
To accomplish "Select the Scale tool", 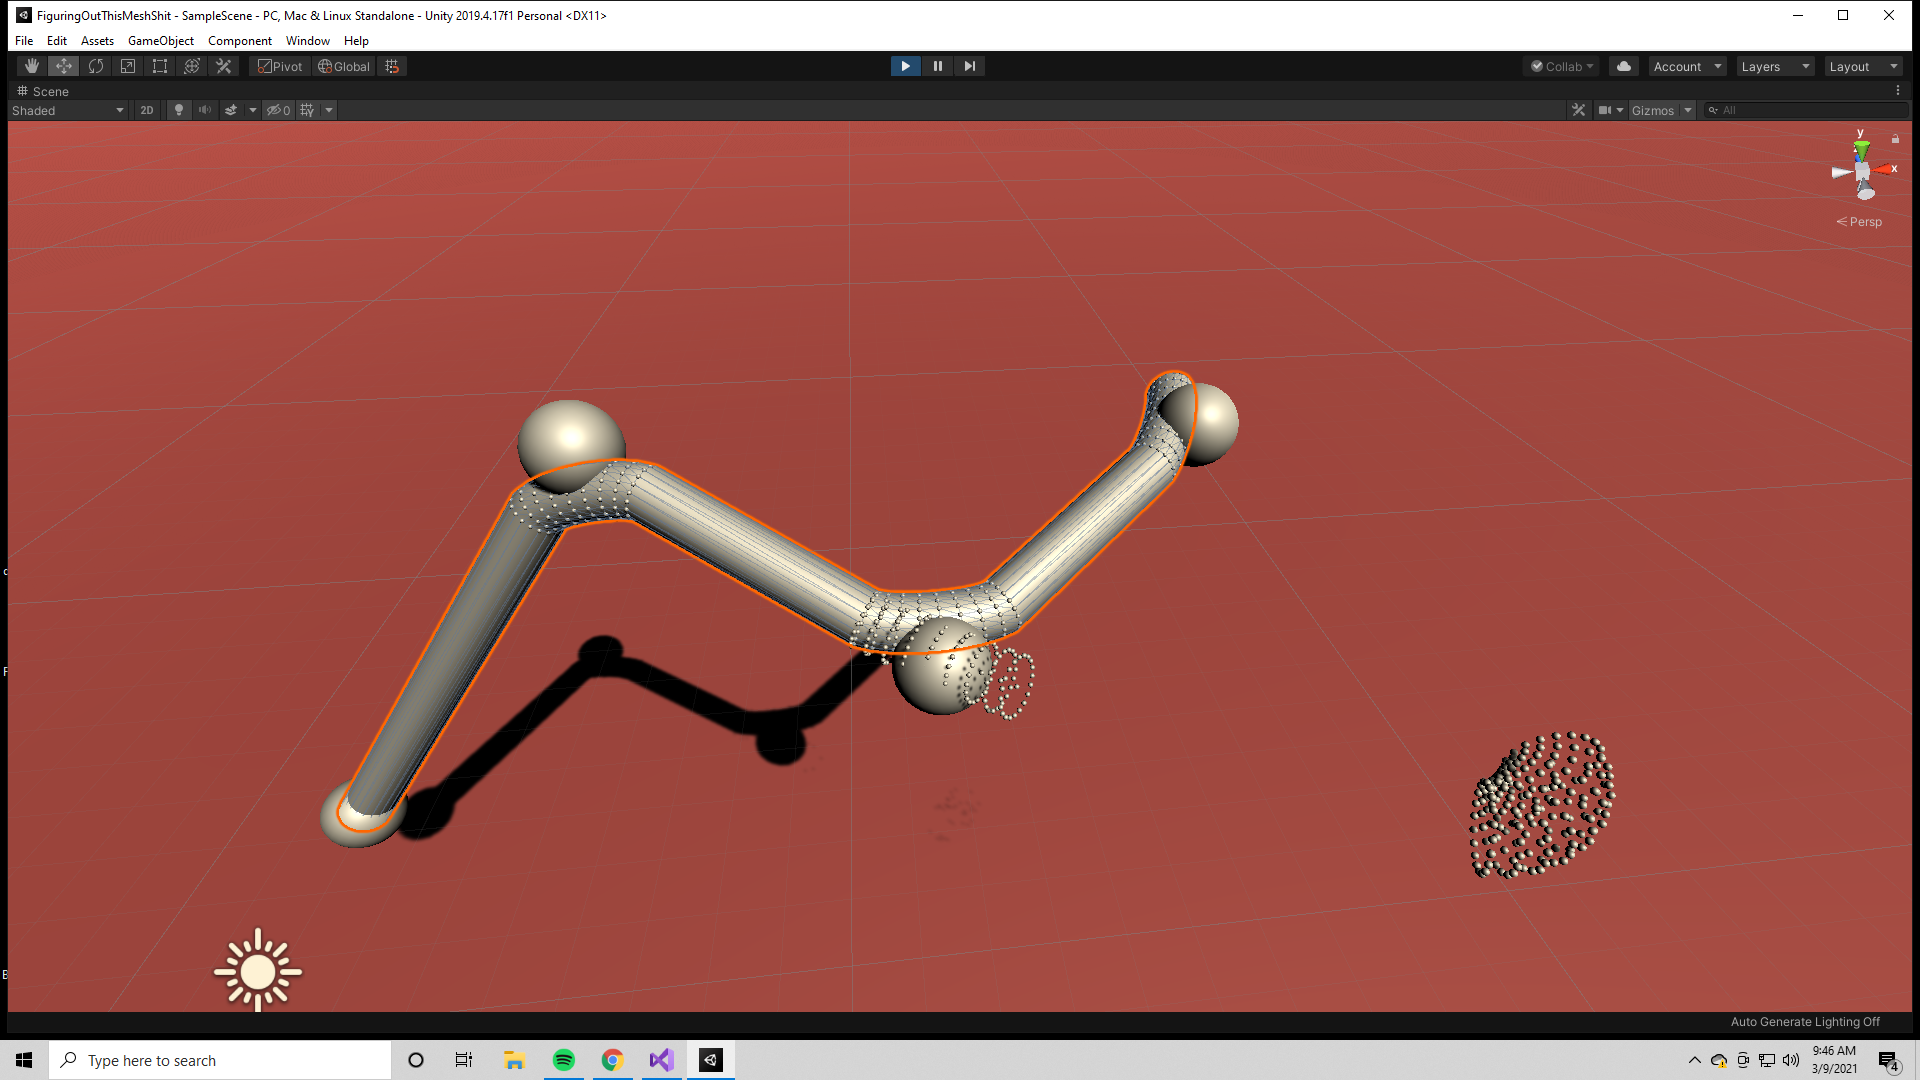I will (128, 66).
